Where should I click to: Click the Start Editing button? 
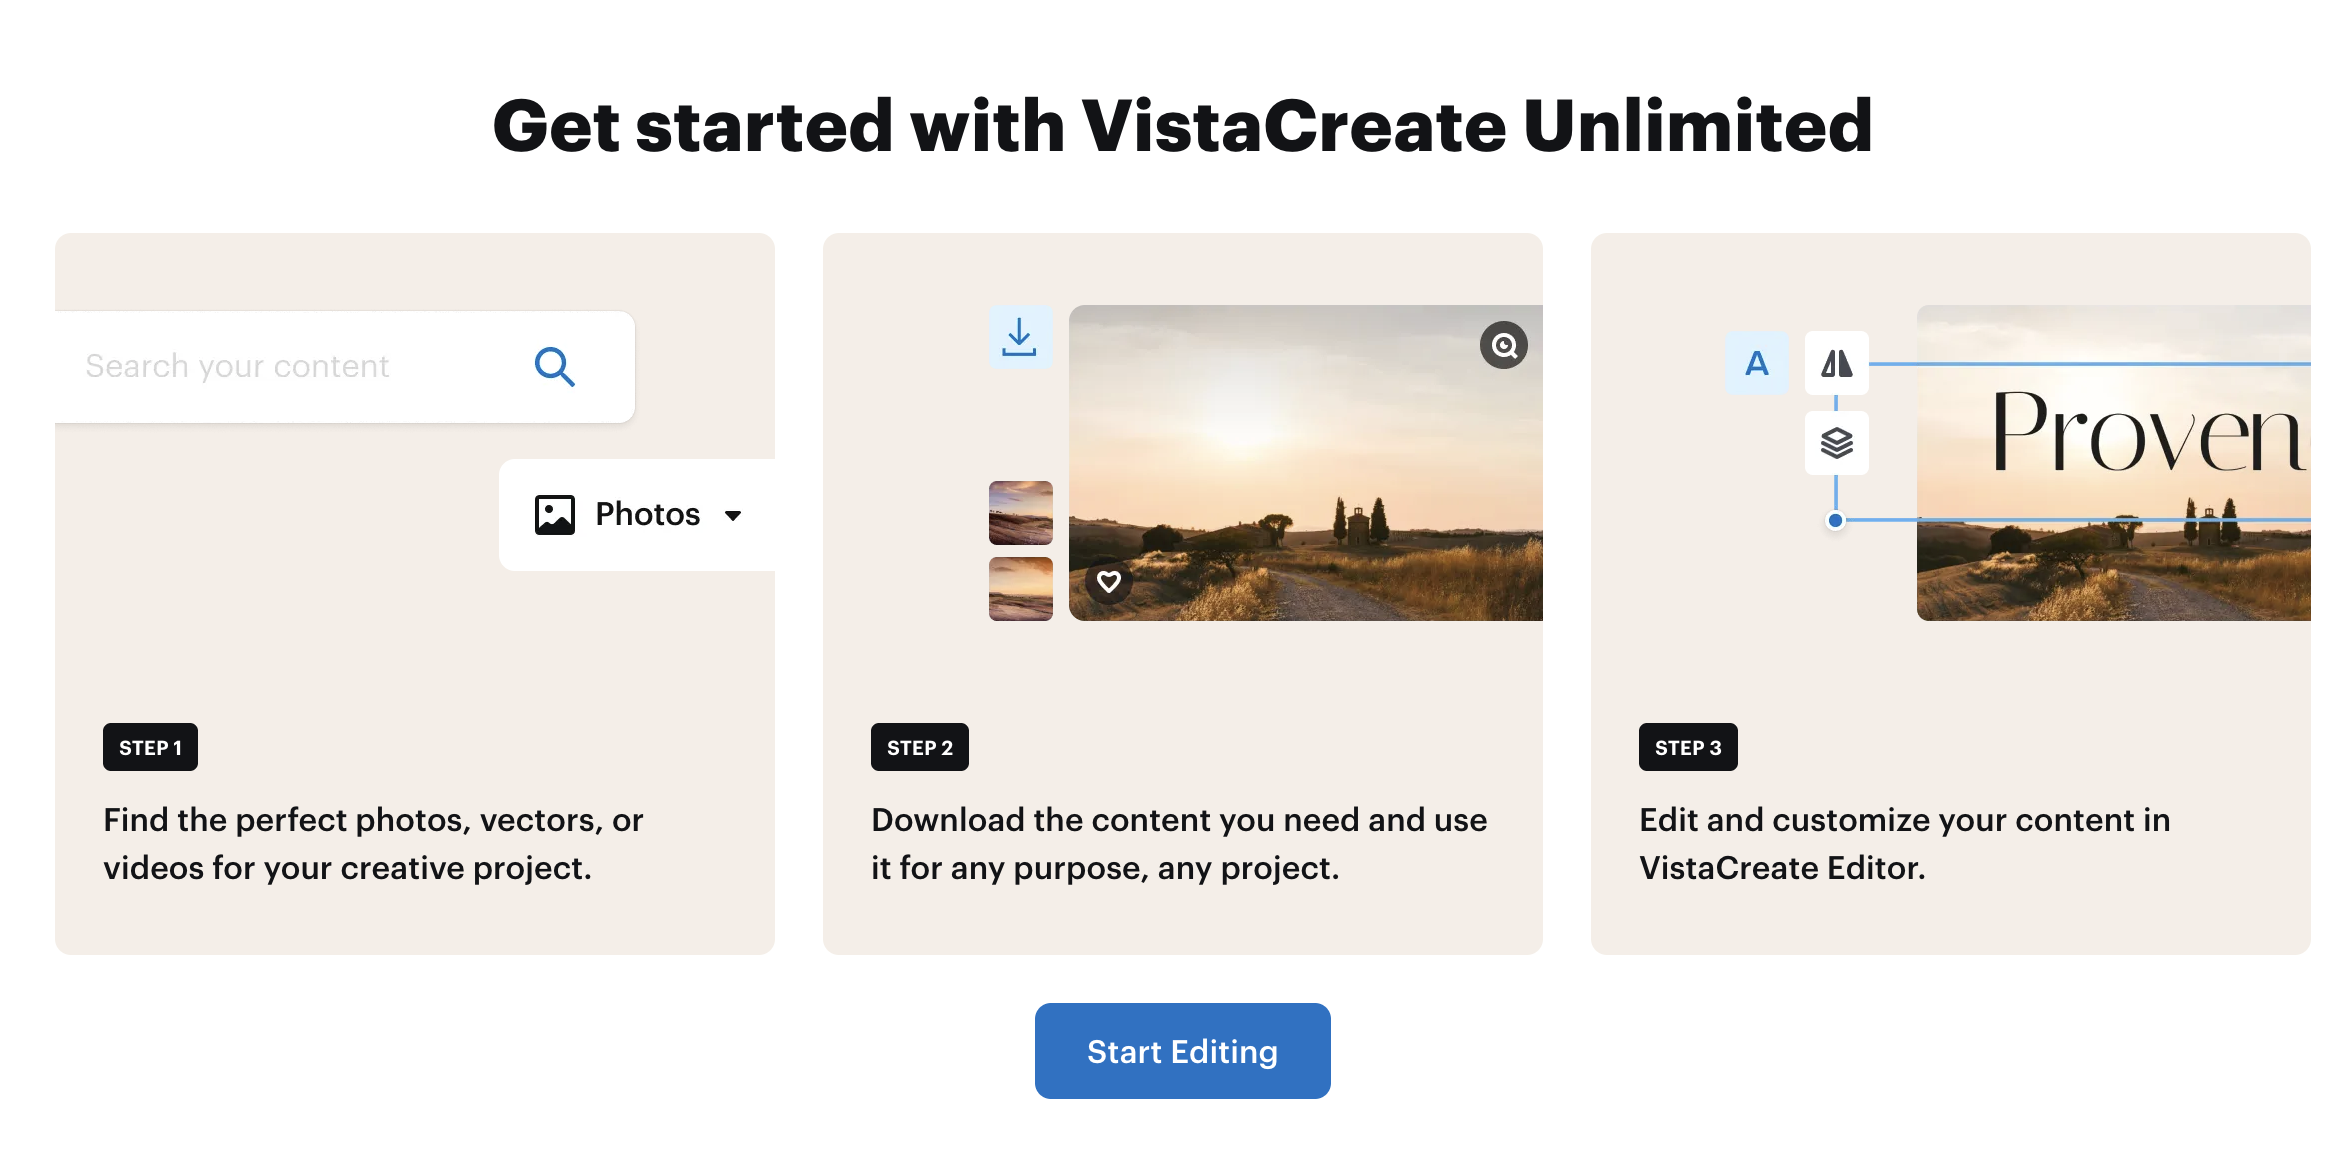tap(1182, 1051)
